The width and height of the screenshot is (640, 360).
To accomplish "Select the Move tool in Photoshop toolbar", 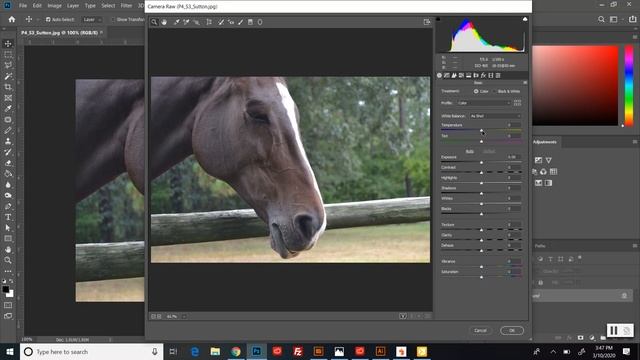I will tap(8, 44).
